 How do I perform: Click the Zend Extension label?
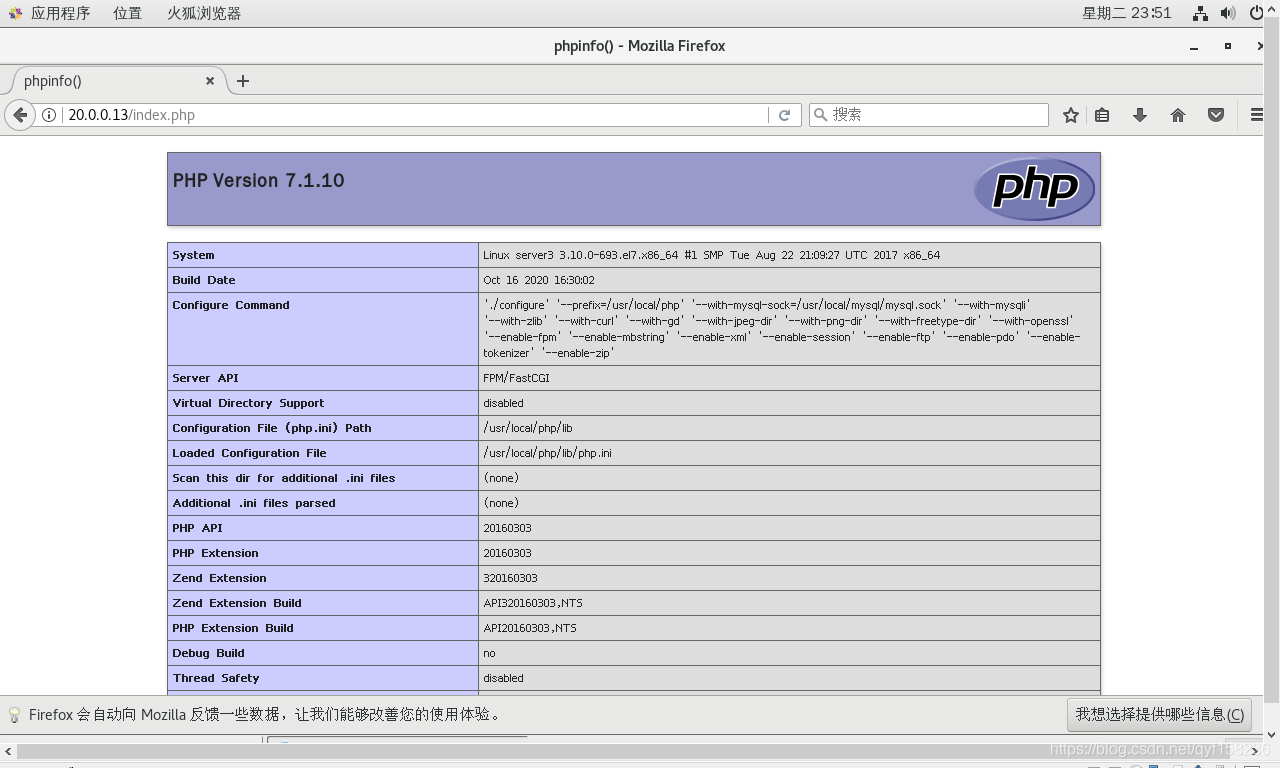[x=219, y=578]
